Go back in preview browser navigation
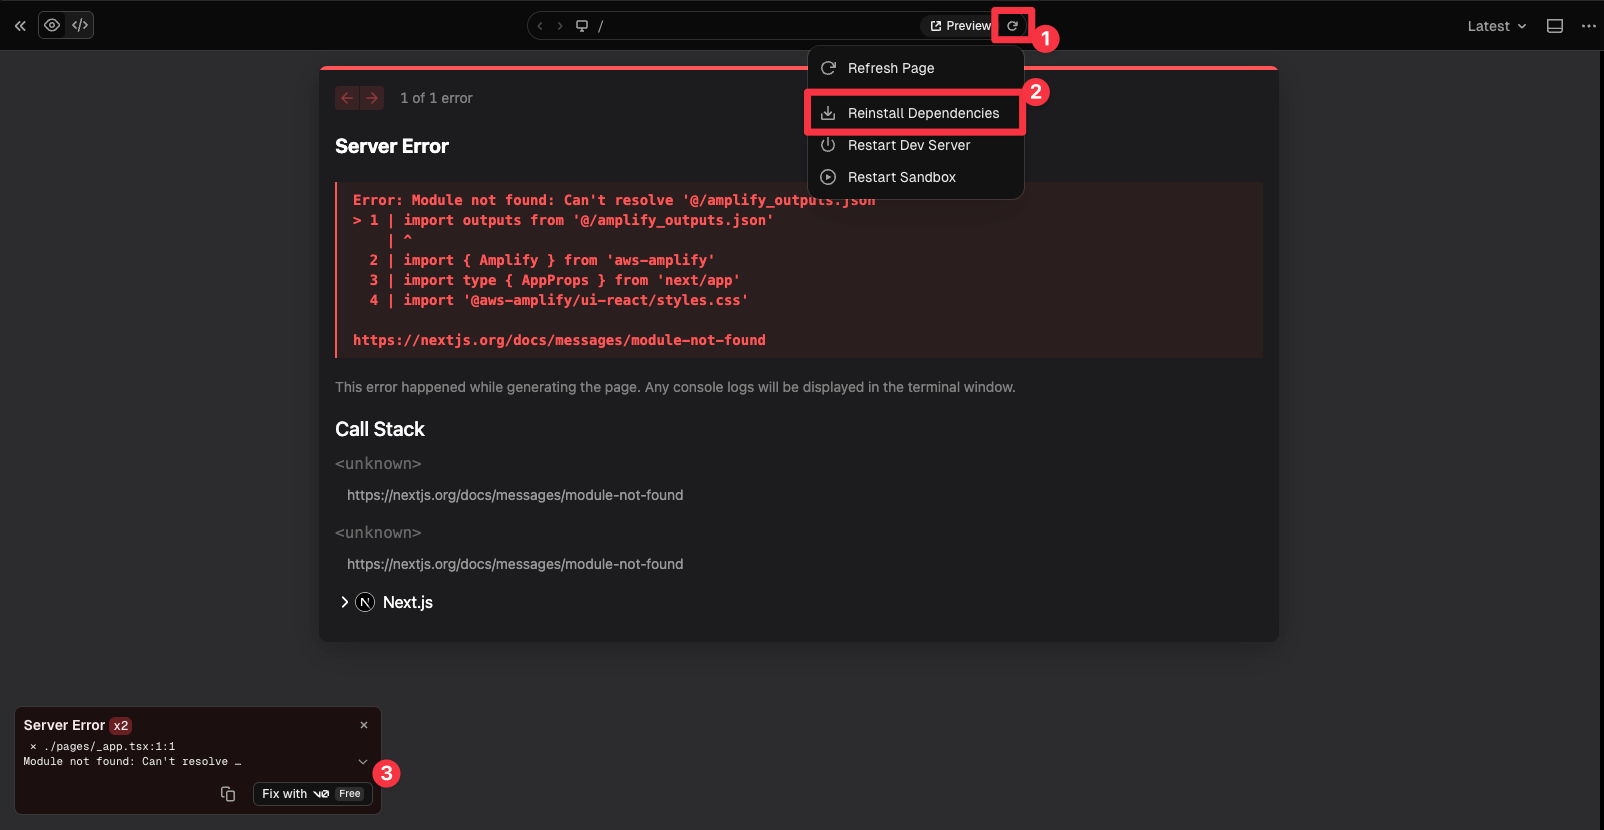The height and width of the screenshot is (830, 1604). coord(540,26)
